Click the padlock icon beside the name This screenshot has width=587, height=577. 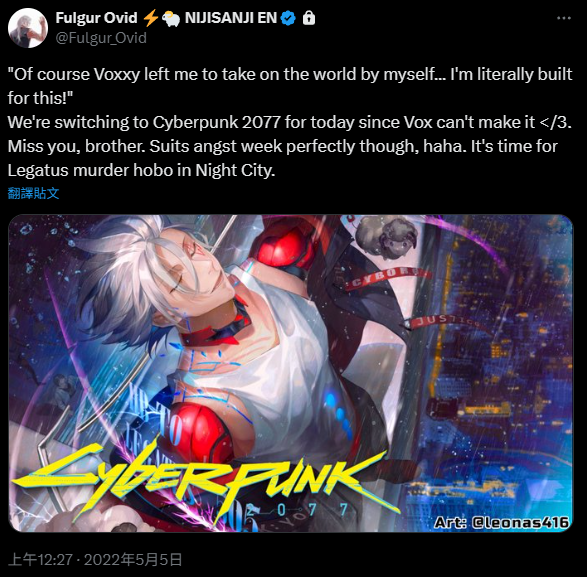309,18
